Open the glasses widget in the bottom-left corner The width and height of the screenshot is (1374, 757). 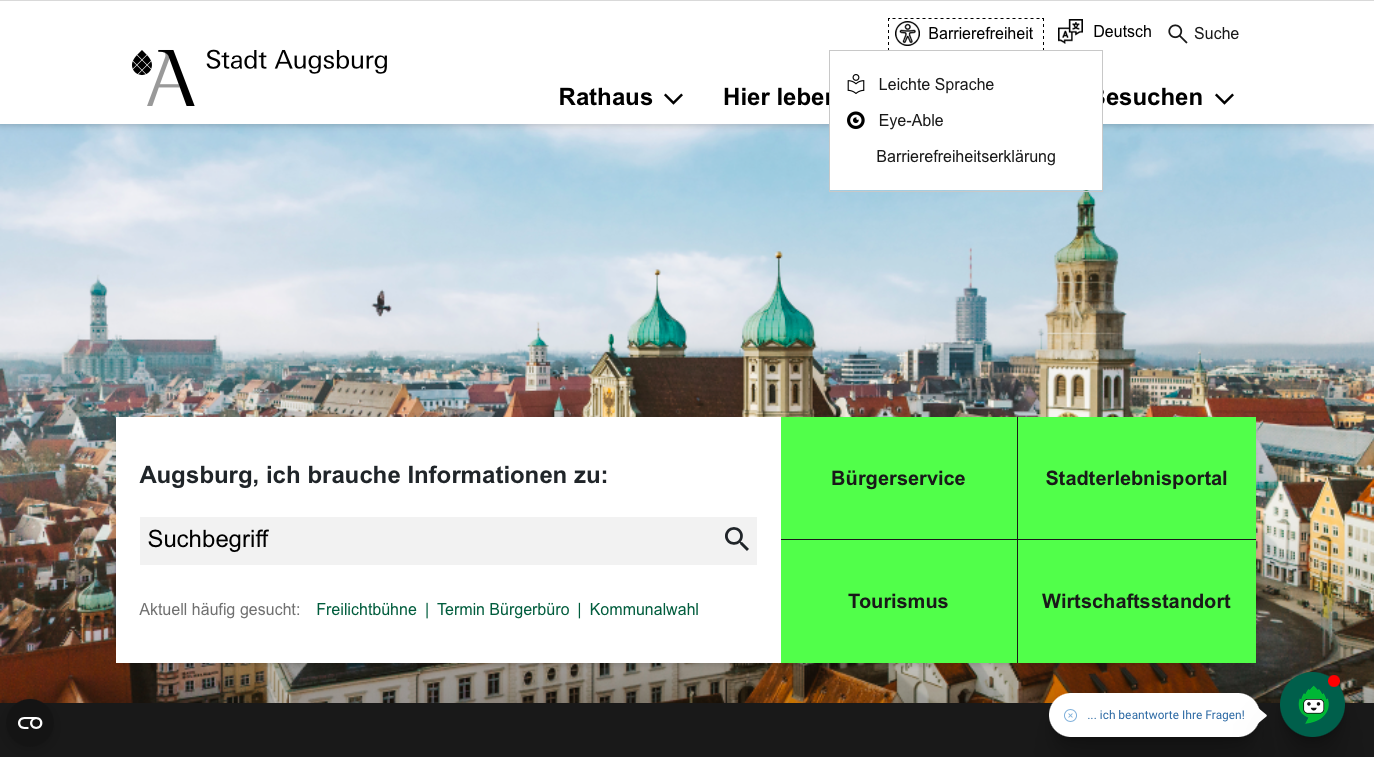pos(29,722)
